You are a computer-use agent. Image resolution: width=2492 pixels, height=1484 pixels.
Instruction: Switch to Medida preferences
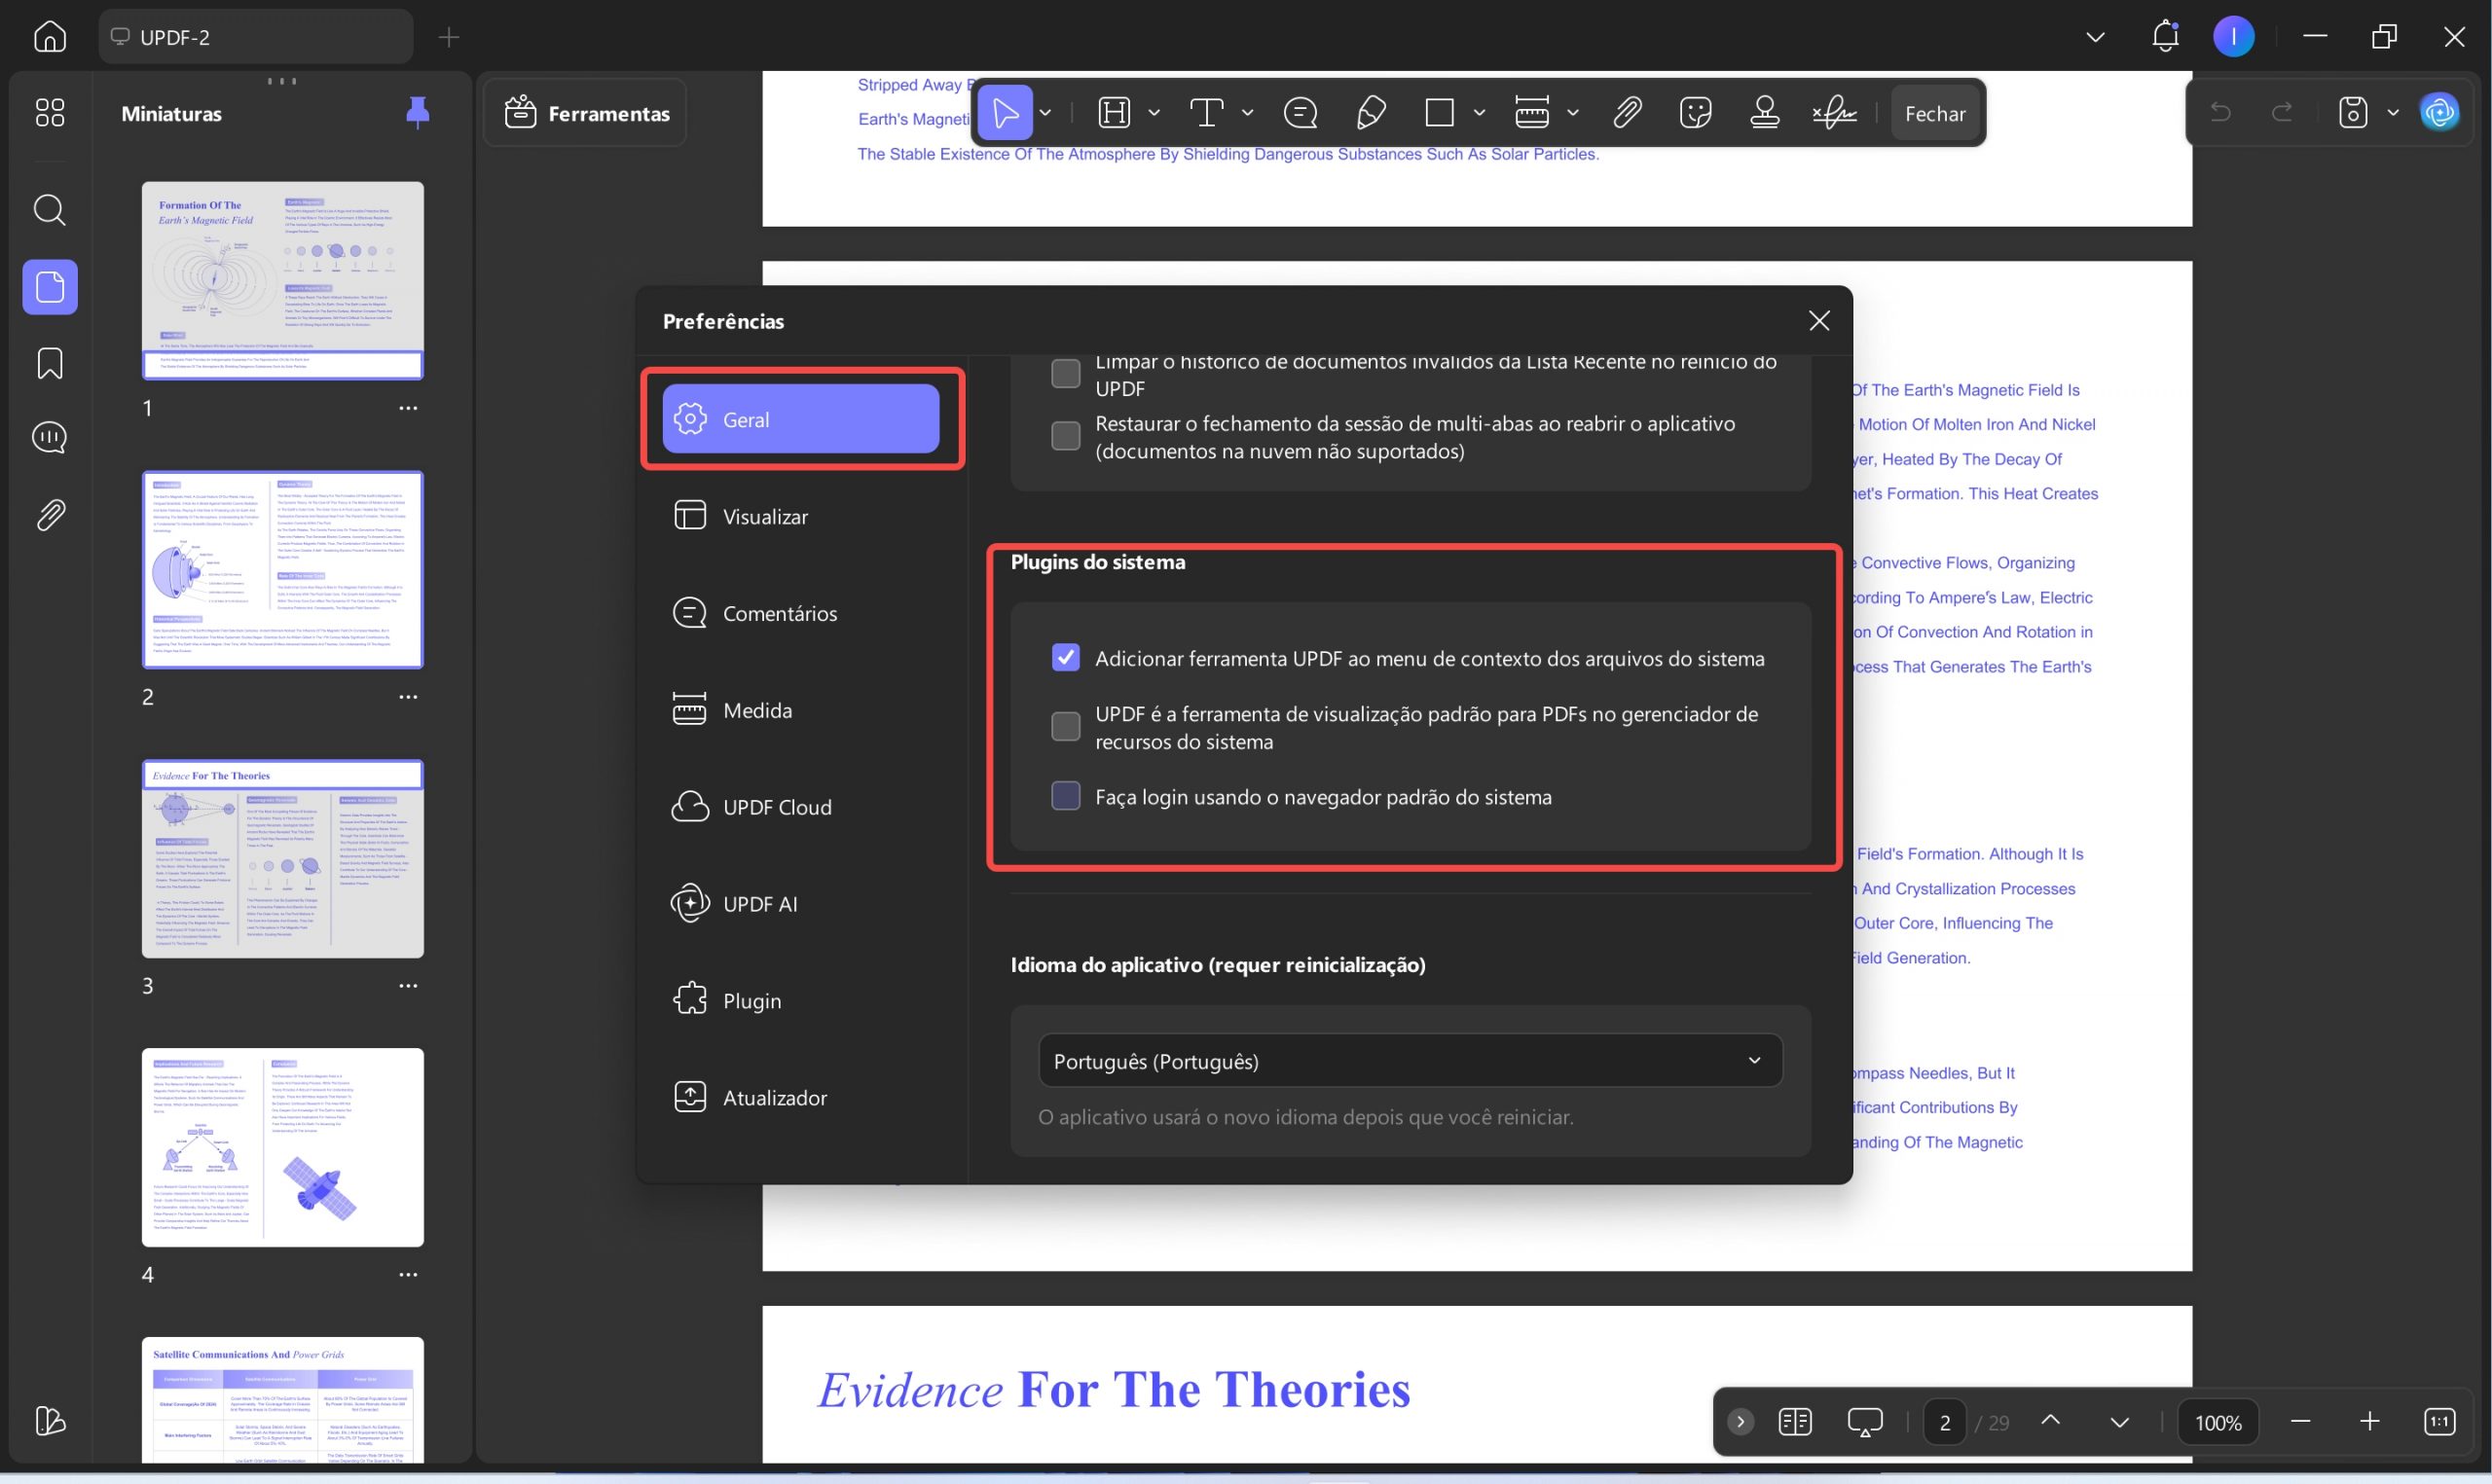pos(801,710)
